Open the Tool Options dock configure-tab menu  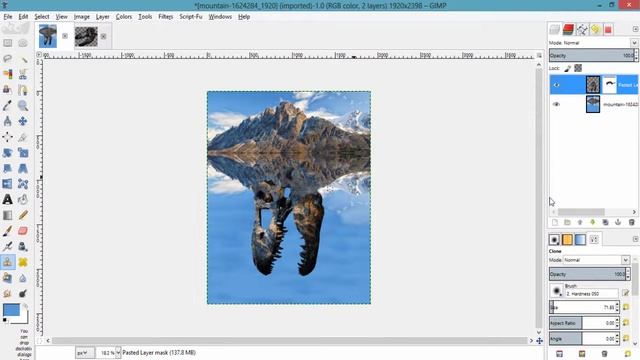(636, 239)
